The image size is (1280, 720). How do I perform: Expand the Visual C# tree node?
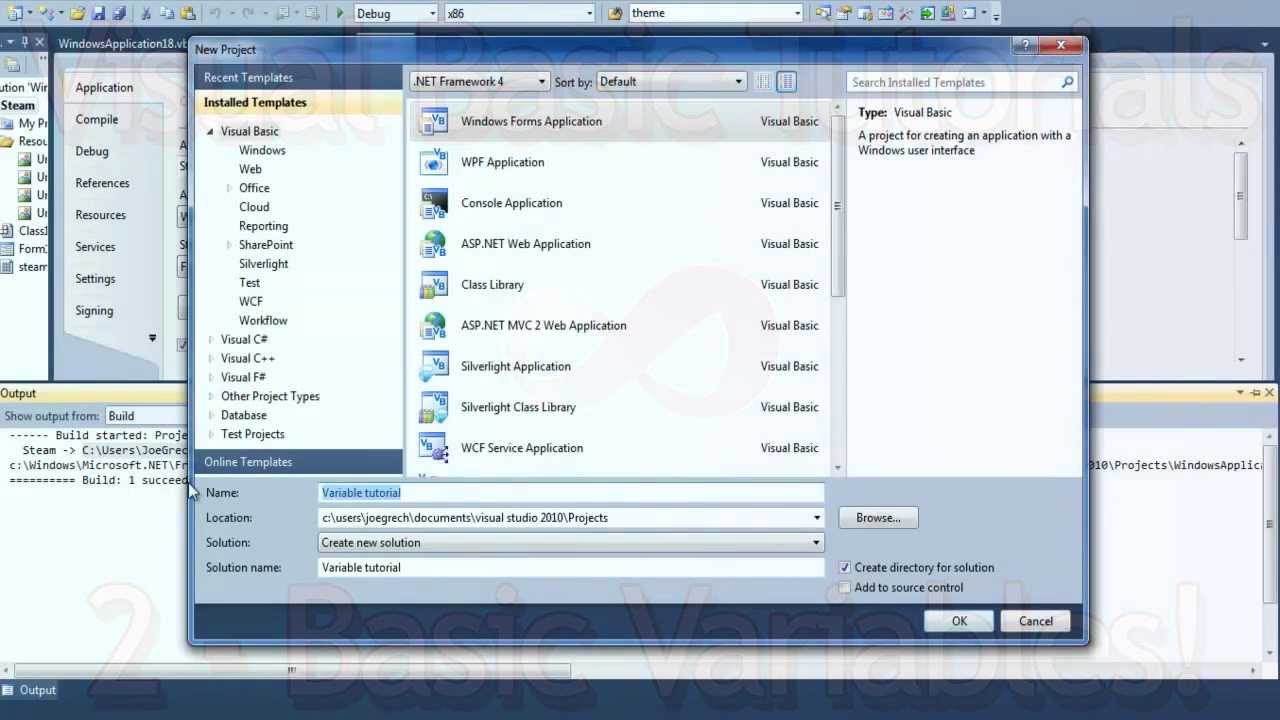click(210, 339)
